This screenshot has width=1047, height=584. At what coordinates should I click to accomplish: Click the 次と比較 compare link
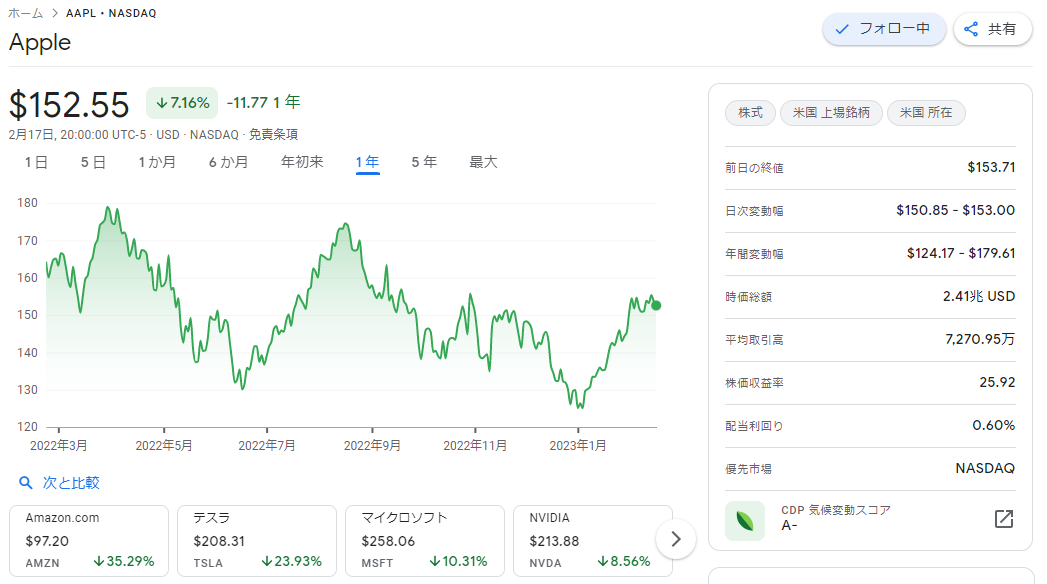(x=71, y=483)
